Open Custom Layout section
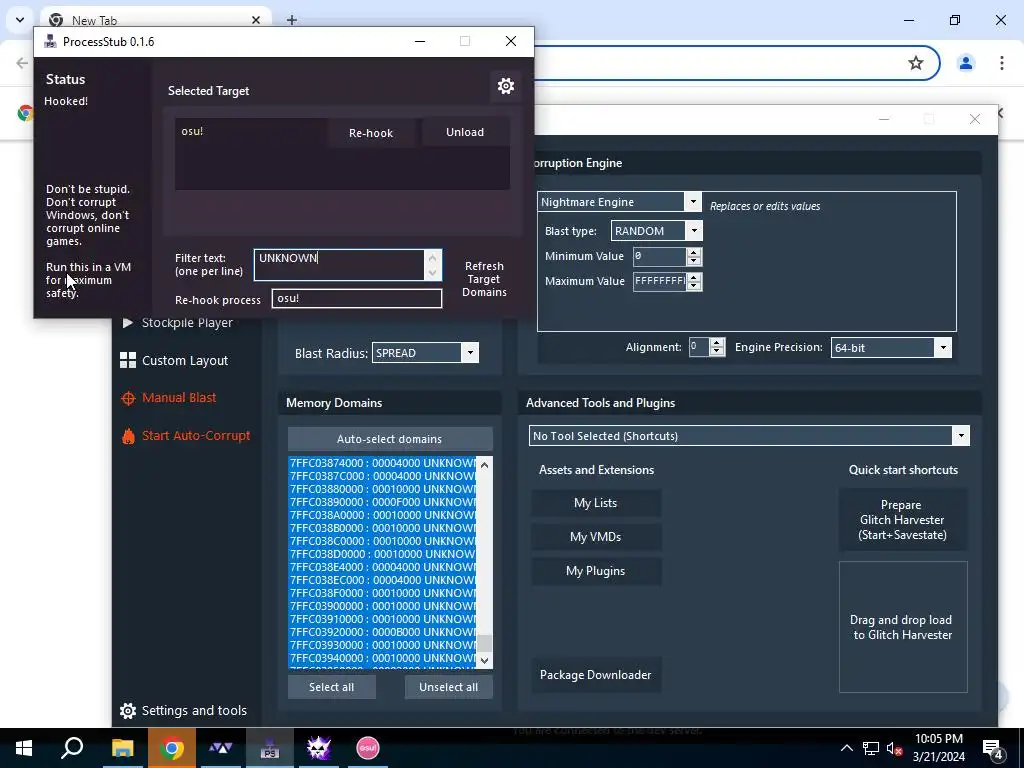The image size is (1024, 768). point(185,360)
